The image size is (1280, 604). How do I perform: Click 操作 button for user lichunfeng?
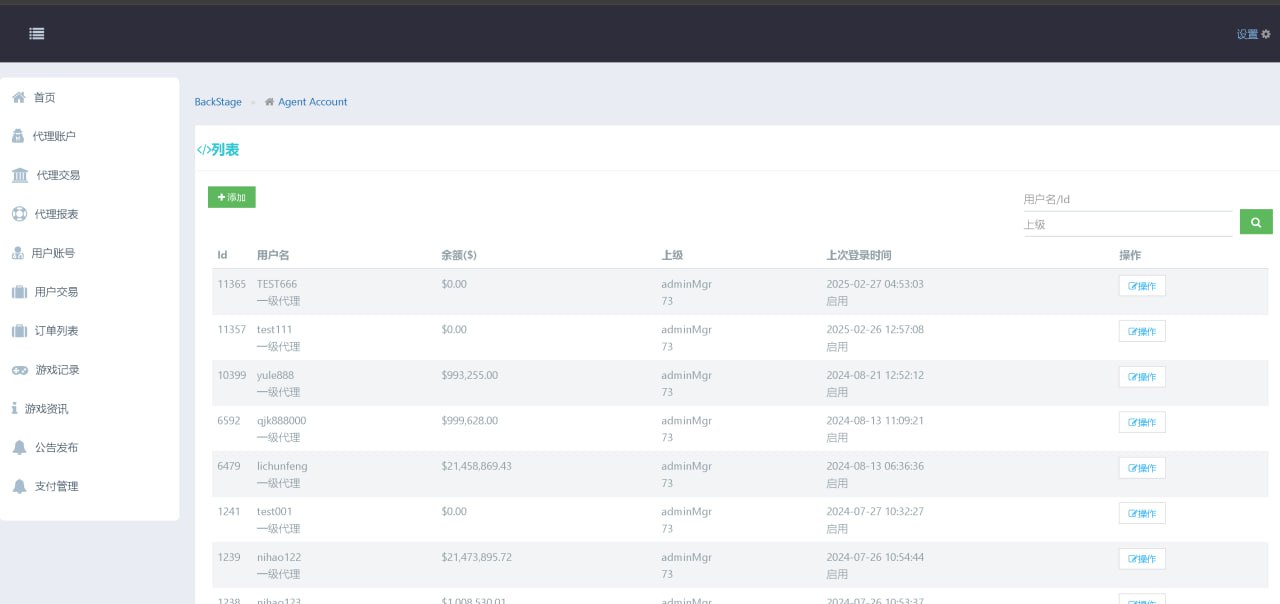pos(1142,468)
